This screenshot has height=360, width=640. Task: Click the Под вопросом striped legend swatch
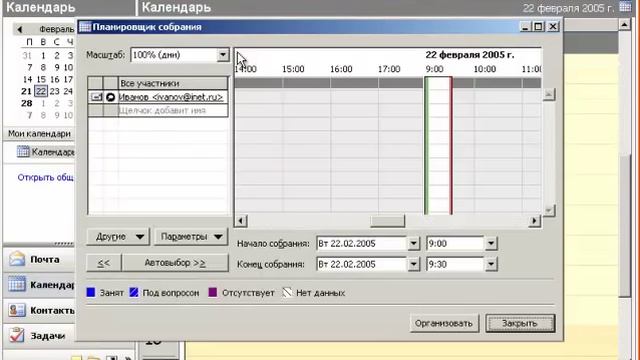click(134, 292)
